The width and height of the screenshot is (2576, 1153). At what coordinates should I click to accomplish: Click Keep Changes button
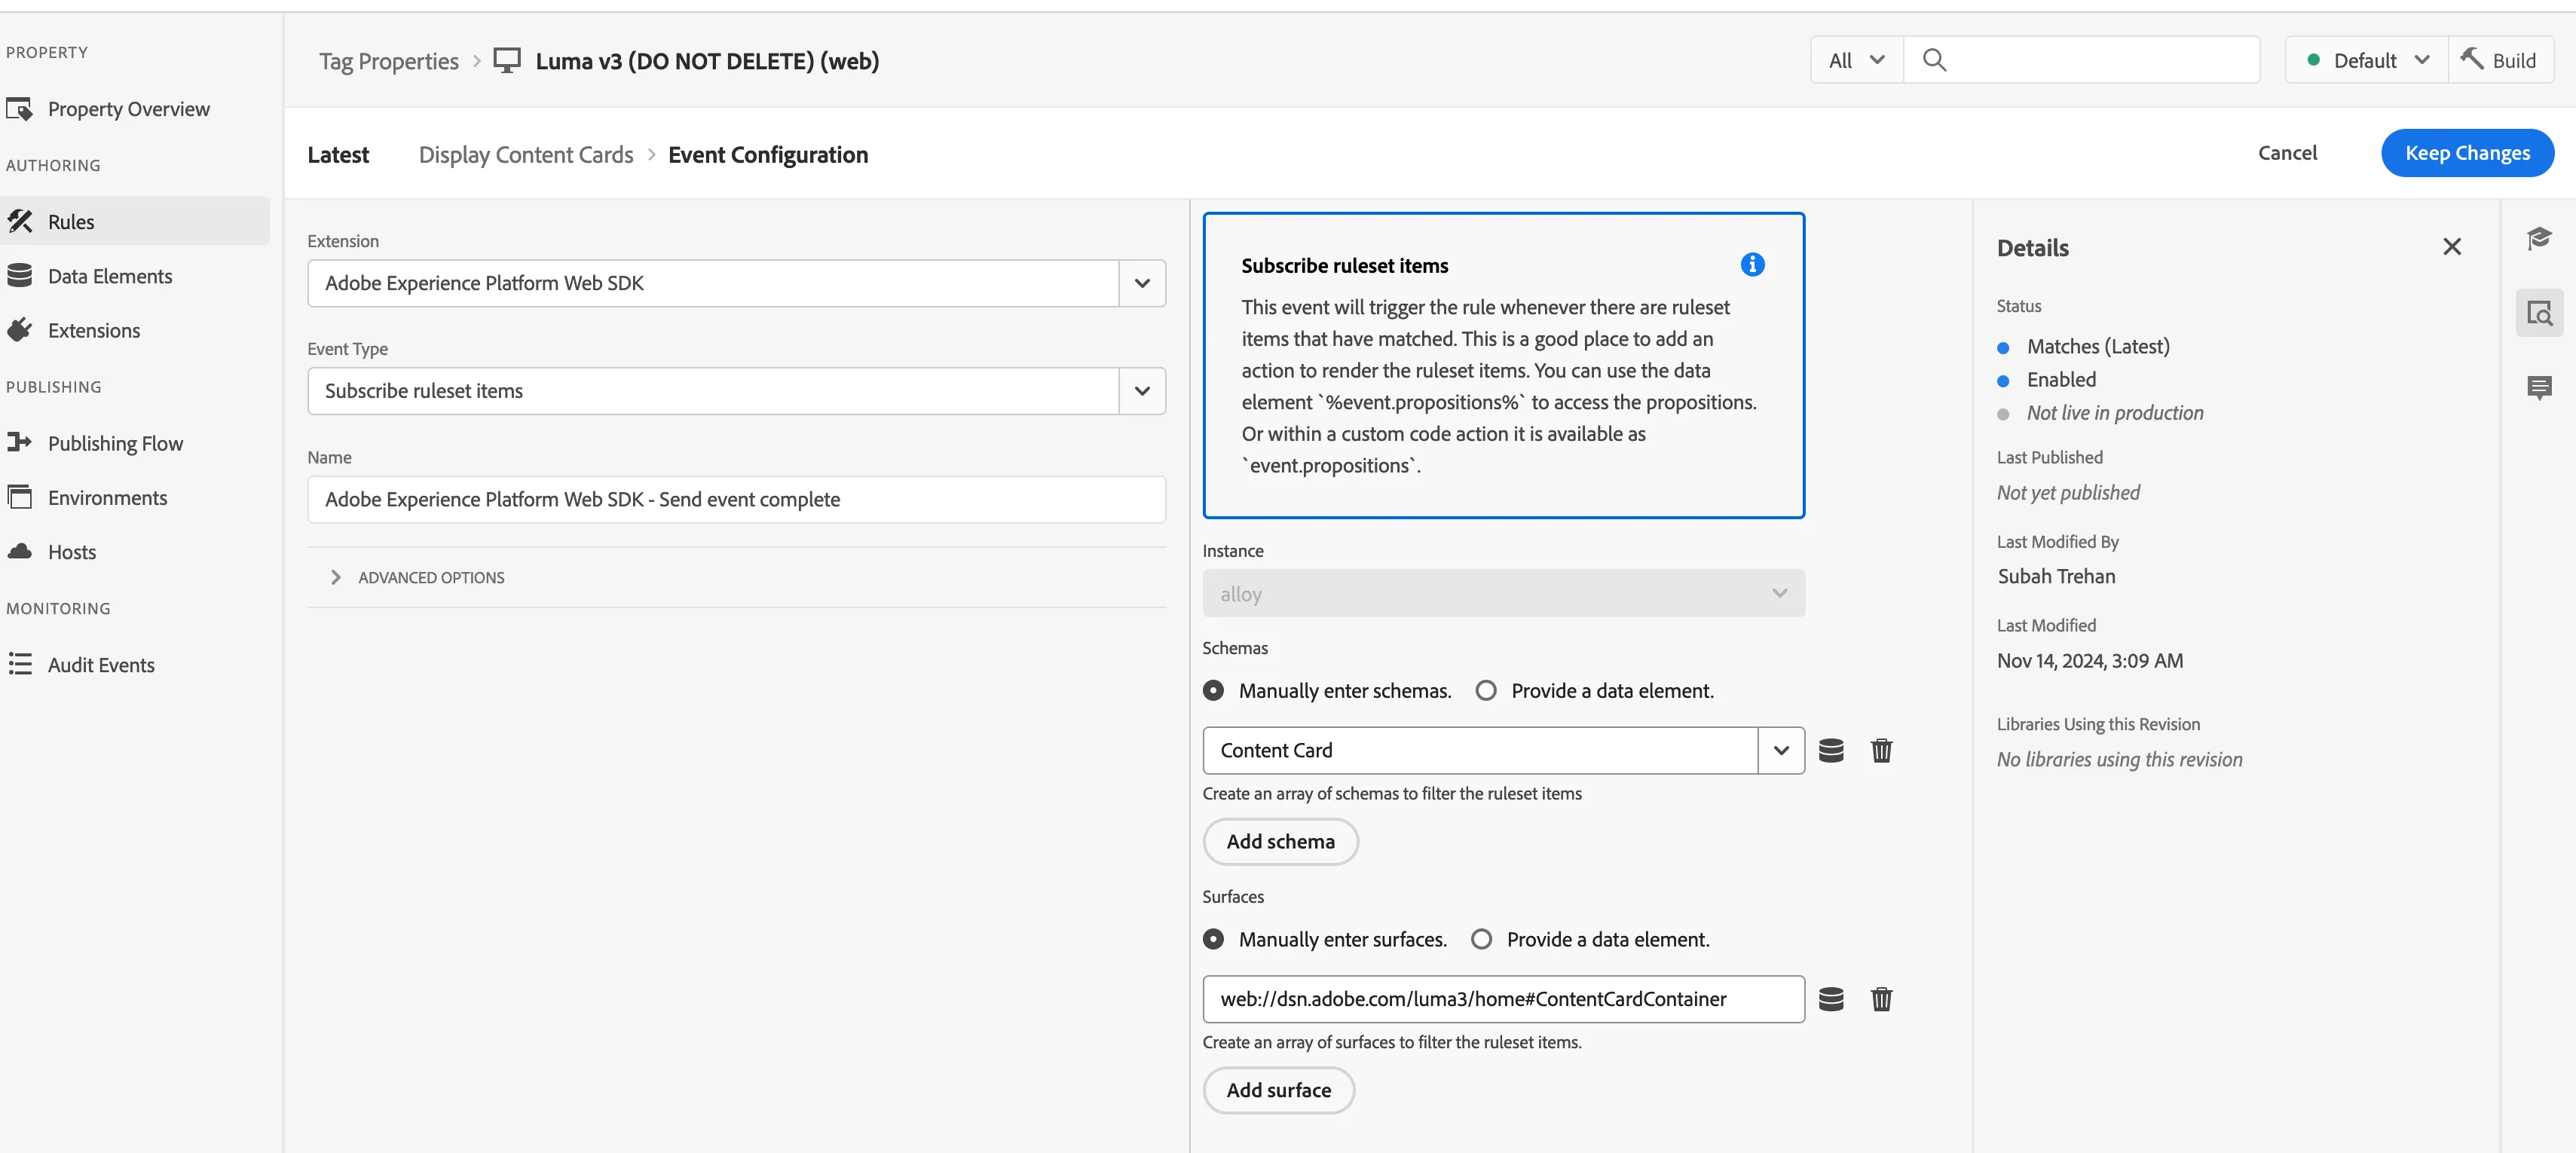[x=2467, y=153]
